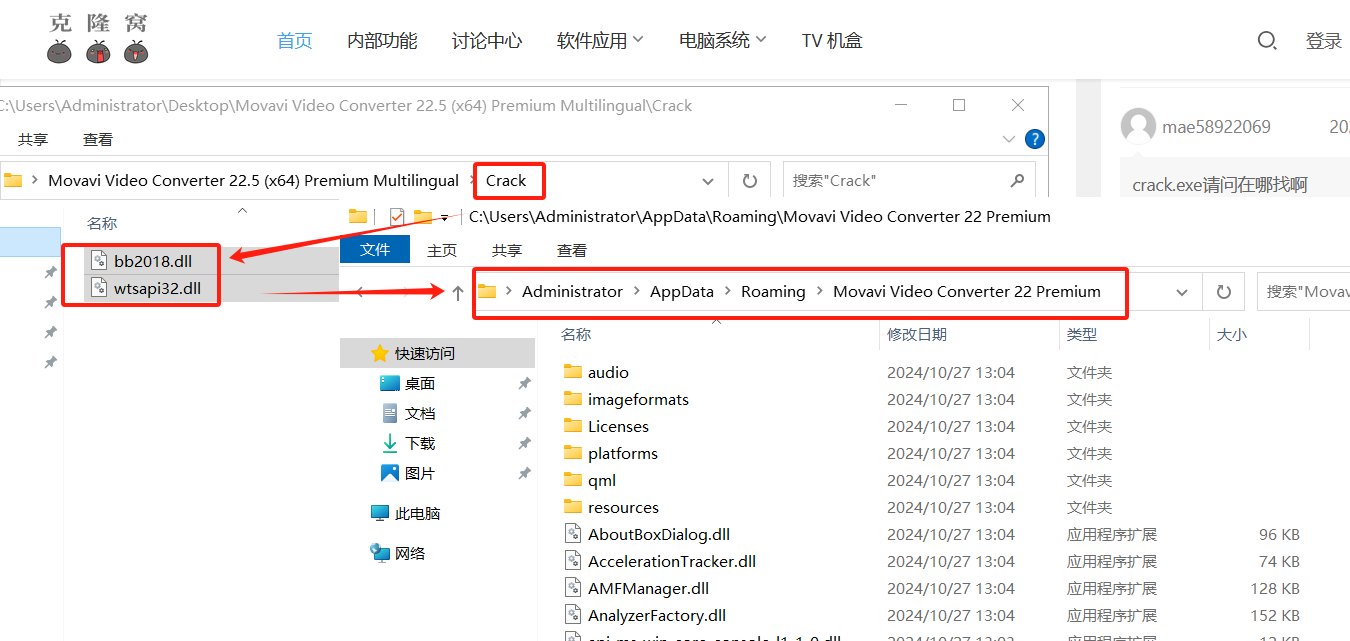Select the platforms folder icon
The height and width of the screenshot is (641, 1350).
[573, 453]
